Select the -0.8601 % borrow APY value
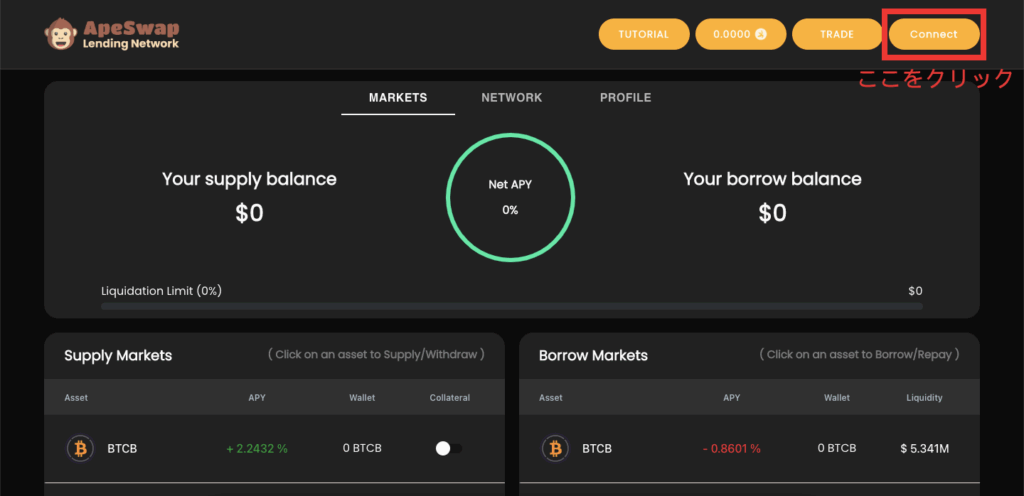Image resolution: width=1024 pixels, height=496 pixels. pyautogui.click(x=731, y=448)
